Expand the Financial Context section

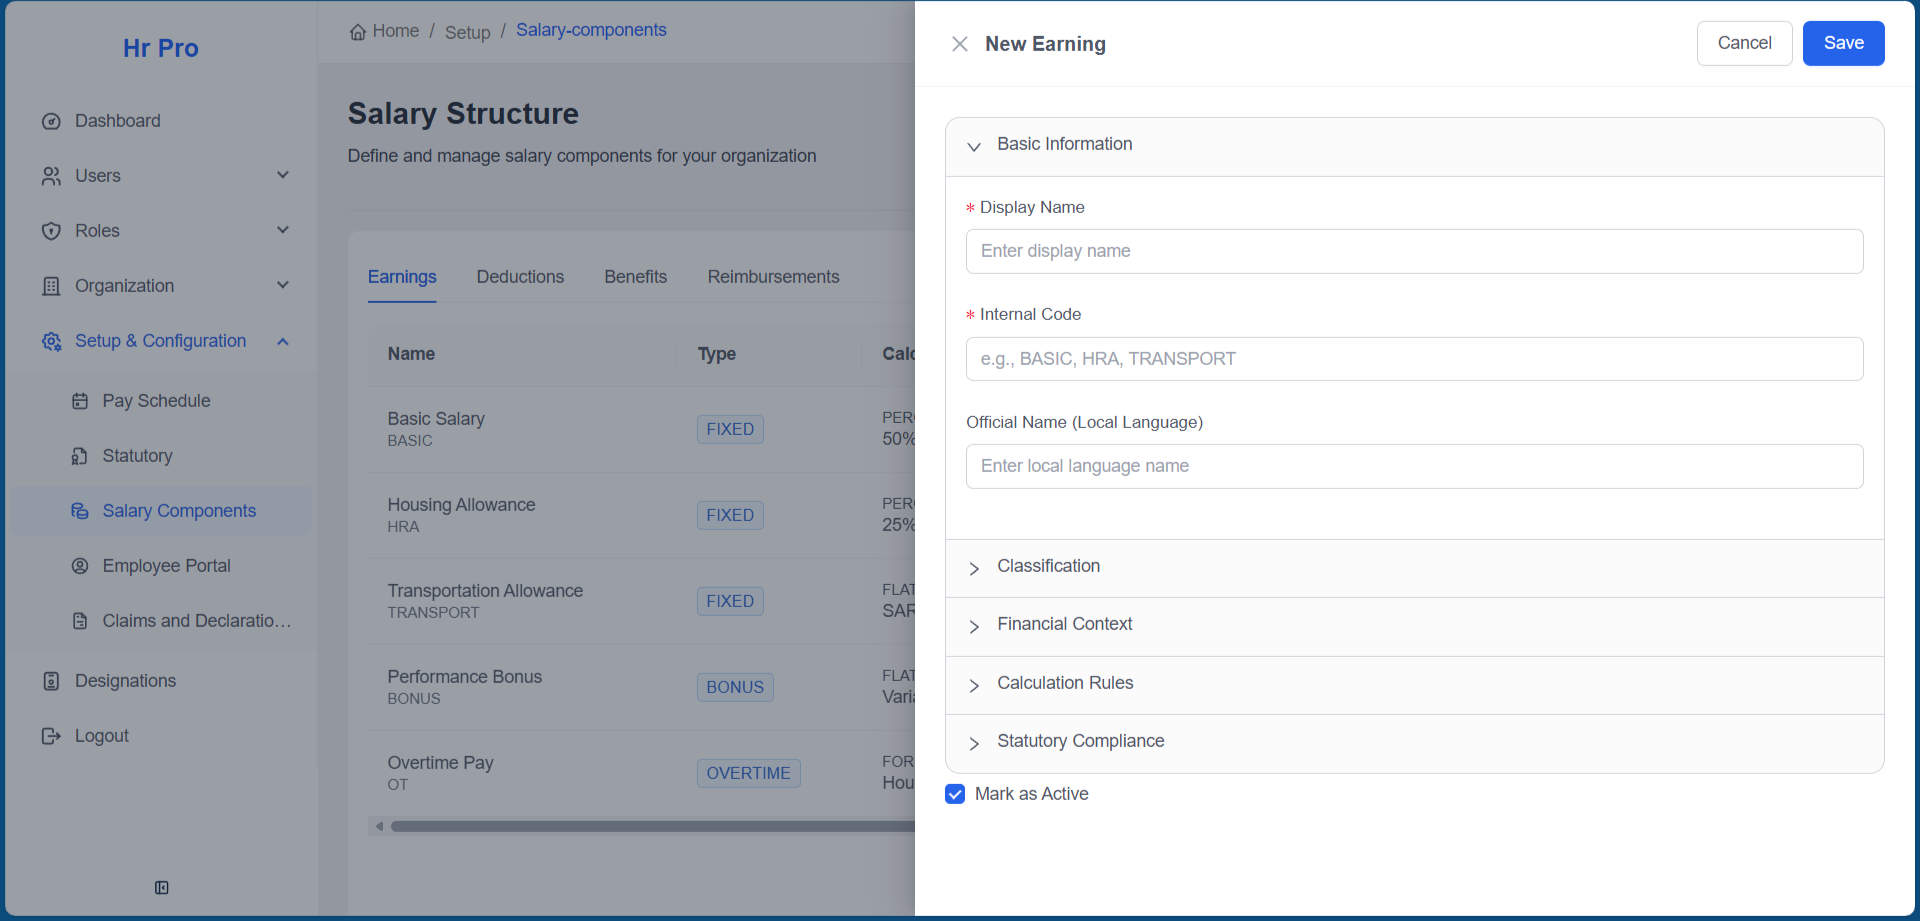click(1064, 625)
